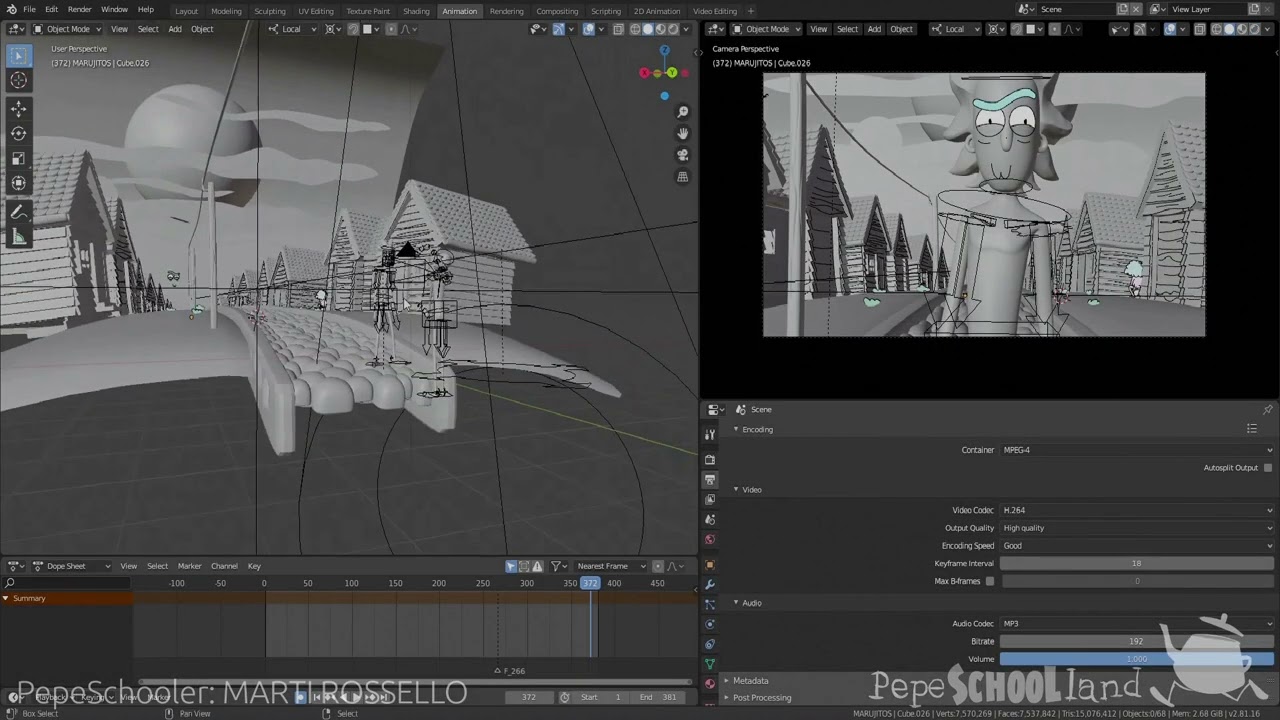Switch to the Compositing workspace tab

click(557, 11)
